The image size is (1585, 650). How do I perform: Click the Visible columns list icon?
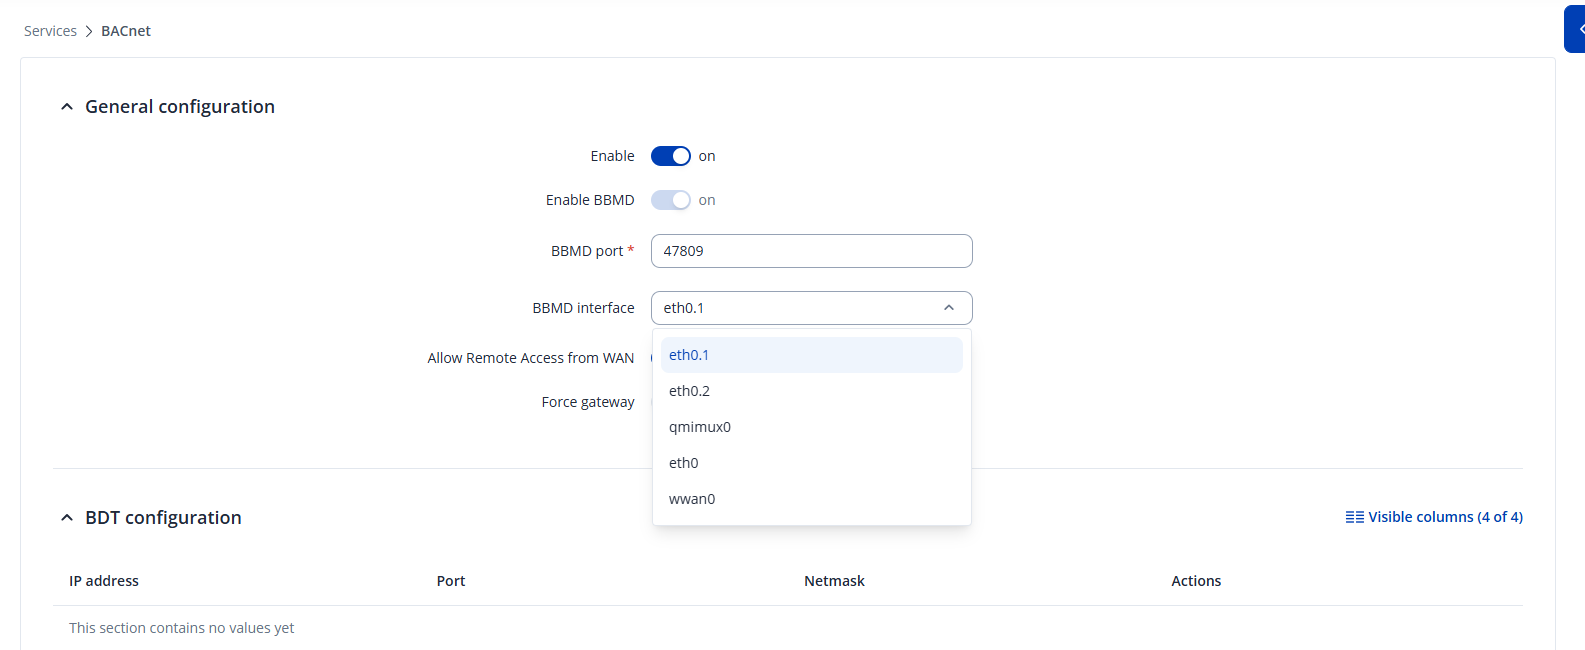(x=1354, y=517)
